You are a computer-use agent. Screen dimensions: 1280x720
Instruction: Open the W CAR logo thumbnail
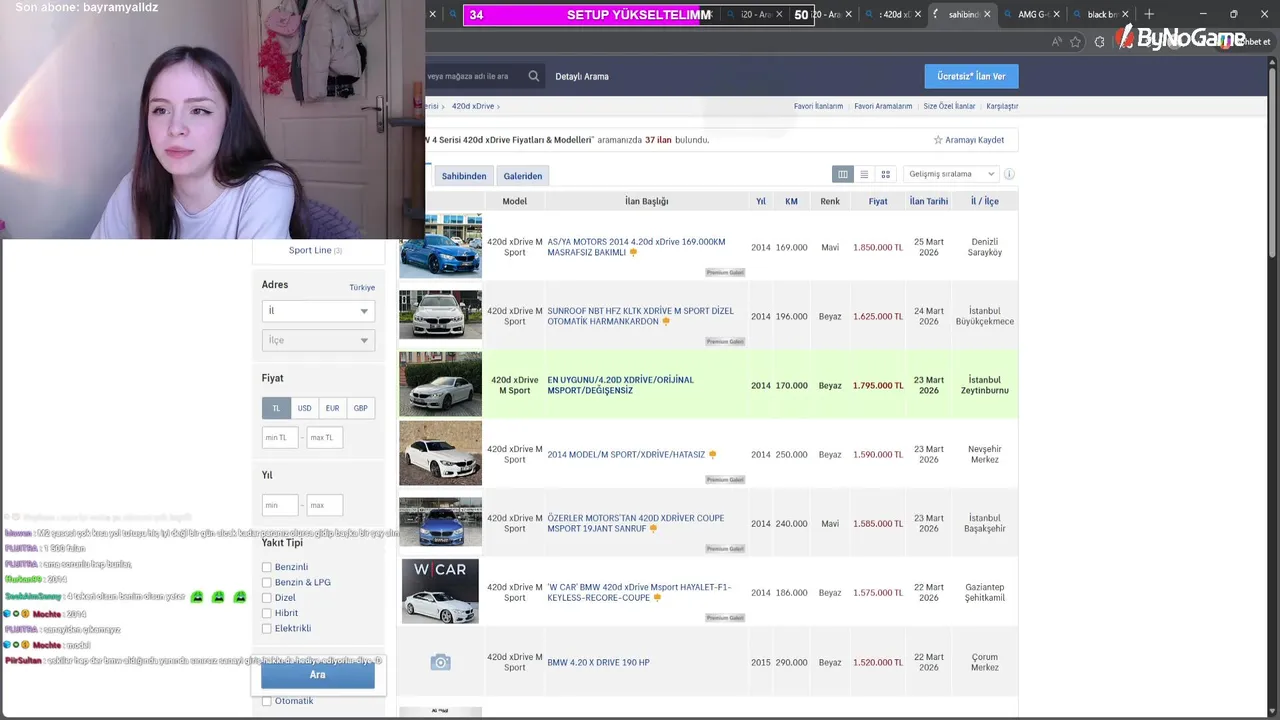(x=440, y=591)
